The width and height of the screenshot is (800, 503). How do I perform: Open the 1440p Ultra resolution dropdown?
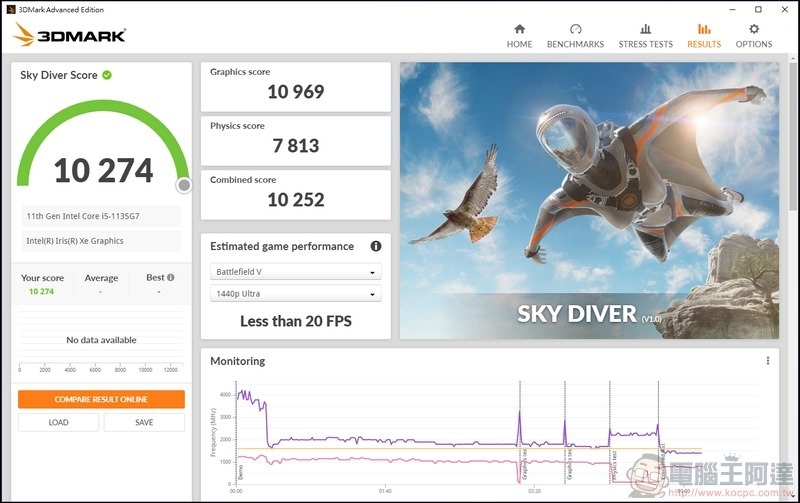tap(295, 294)
